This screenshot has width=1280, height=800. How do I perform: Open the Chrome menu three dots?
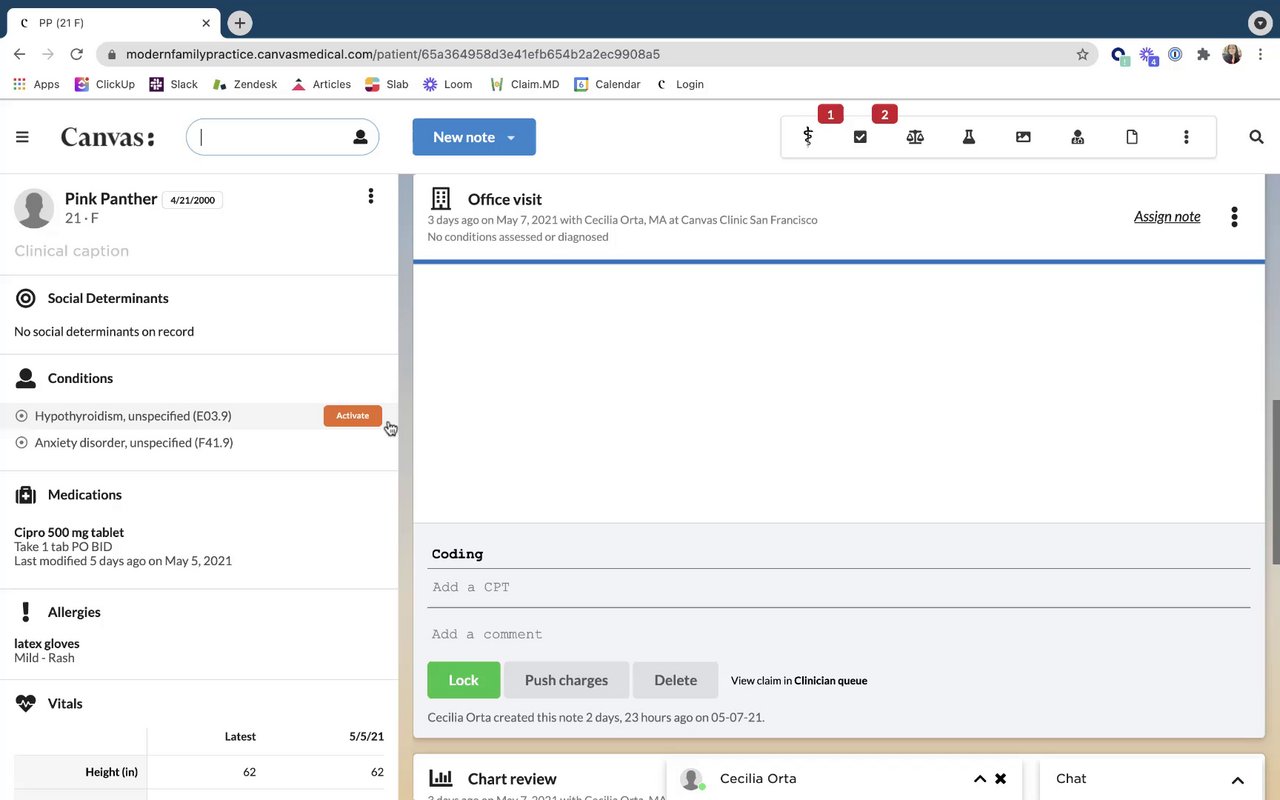(1260, 54)
